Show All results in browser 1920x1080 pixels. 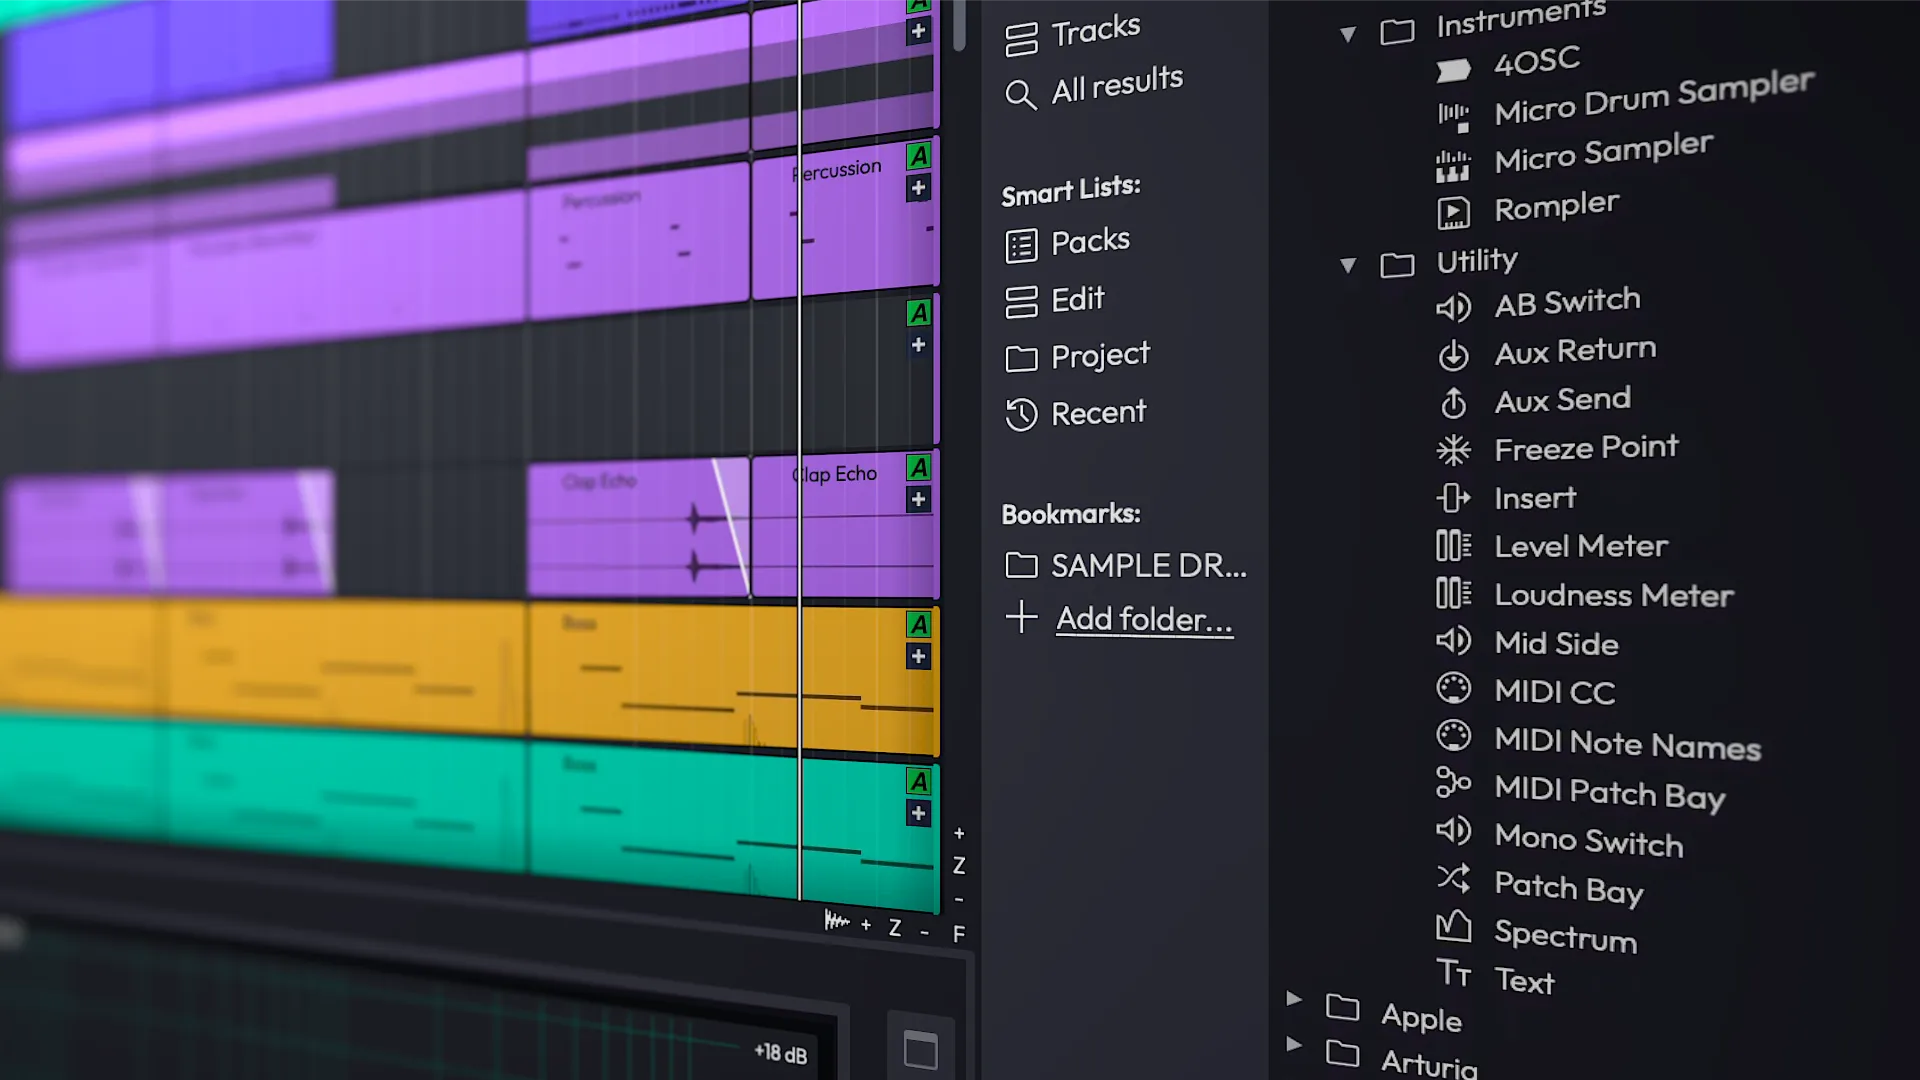point(1094,87)
